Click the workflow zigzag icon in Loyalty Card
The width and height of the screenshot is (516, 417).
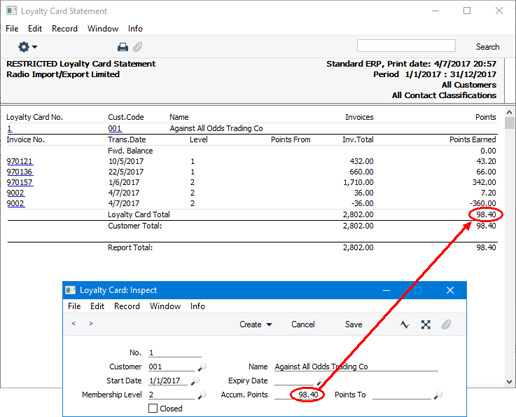(405, 324)
